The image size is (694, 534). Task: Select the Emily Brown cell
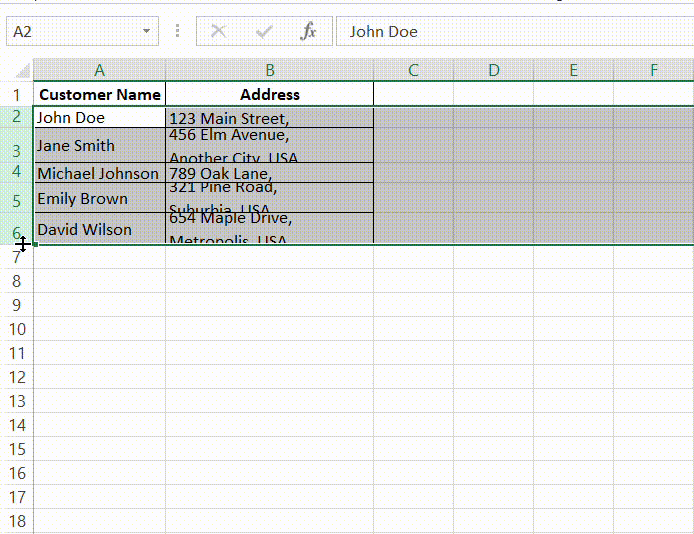pyautogui.click(x=100, y=198)
